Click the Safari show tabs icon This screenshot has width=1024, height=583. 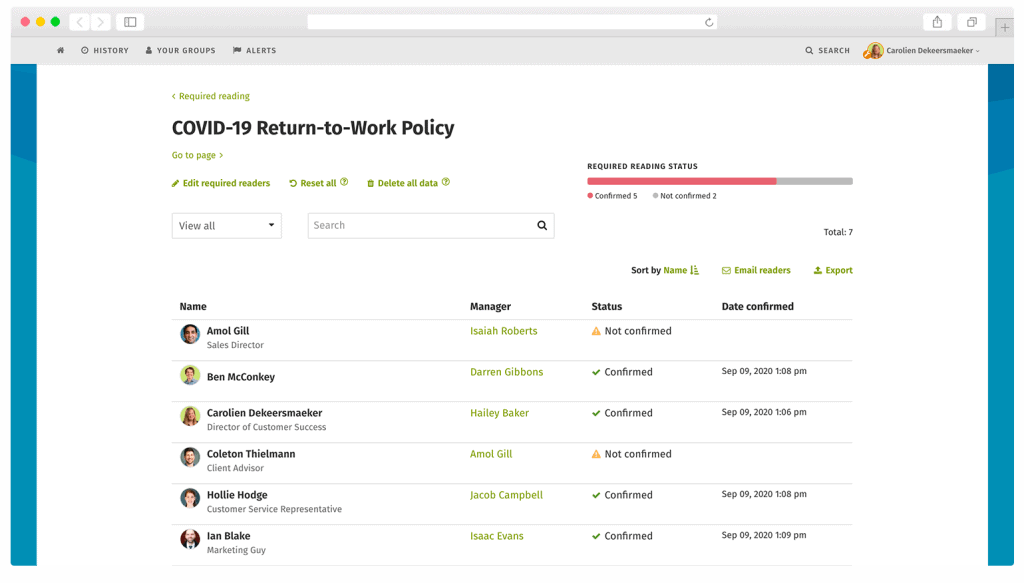click(x=970, y=22)
